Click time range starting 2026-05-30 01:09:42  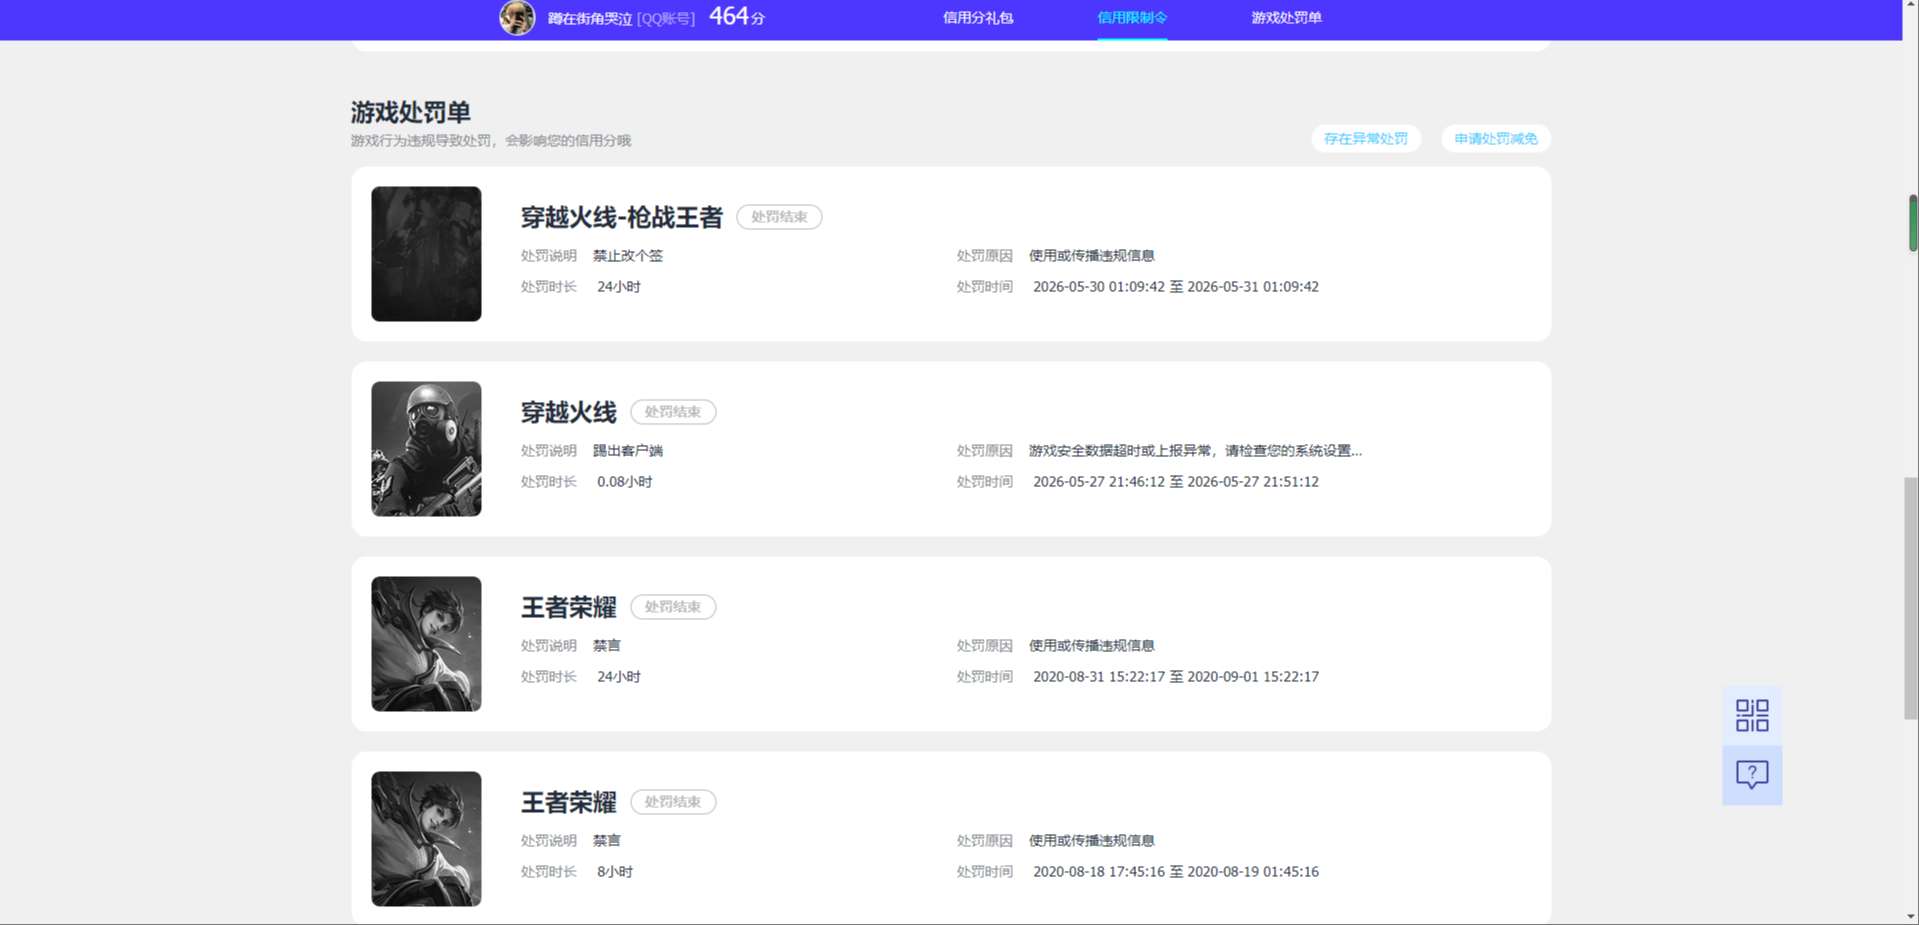[1176, 287]
